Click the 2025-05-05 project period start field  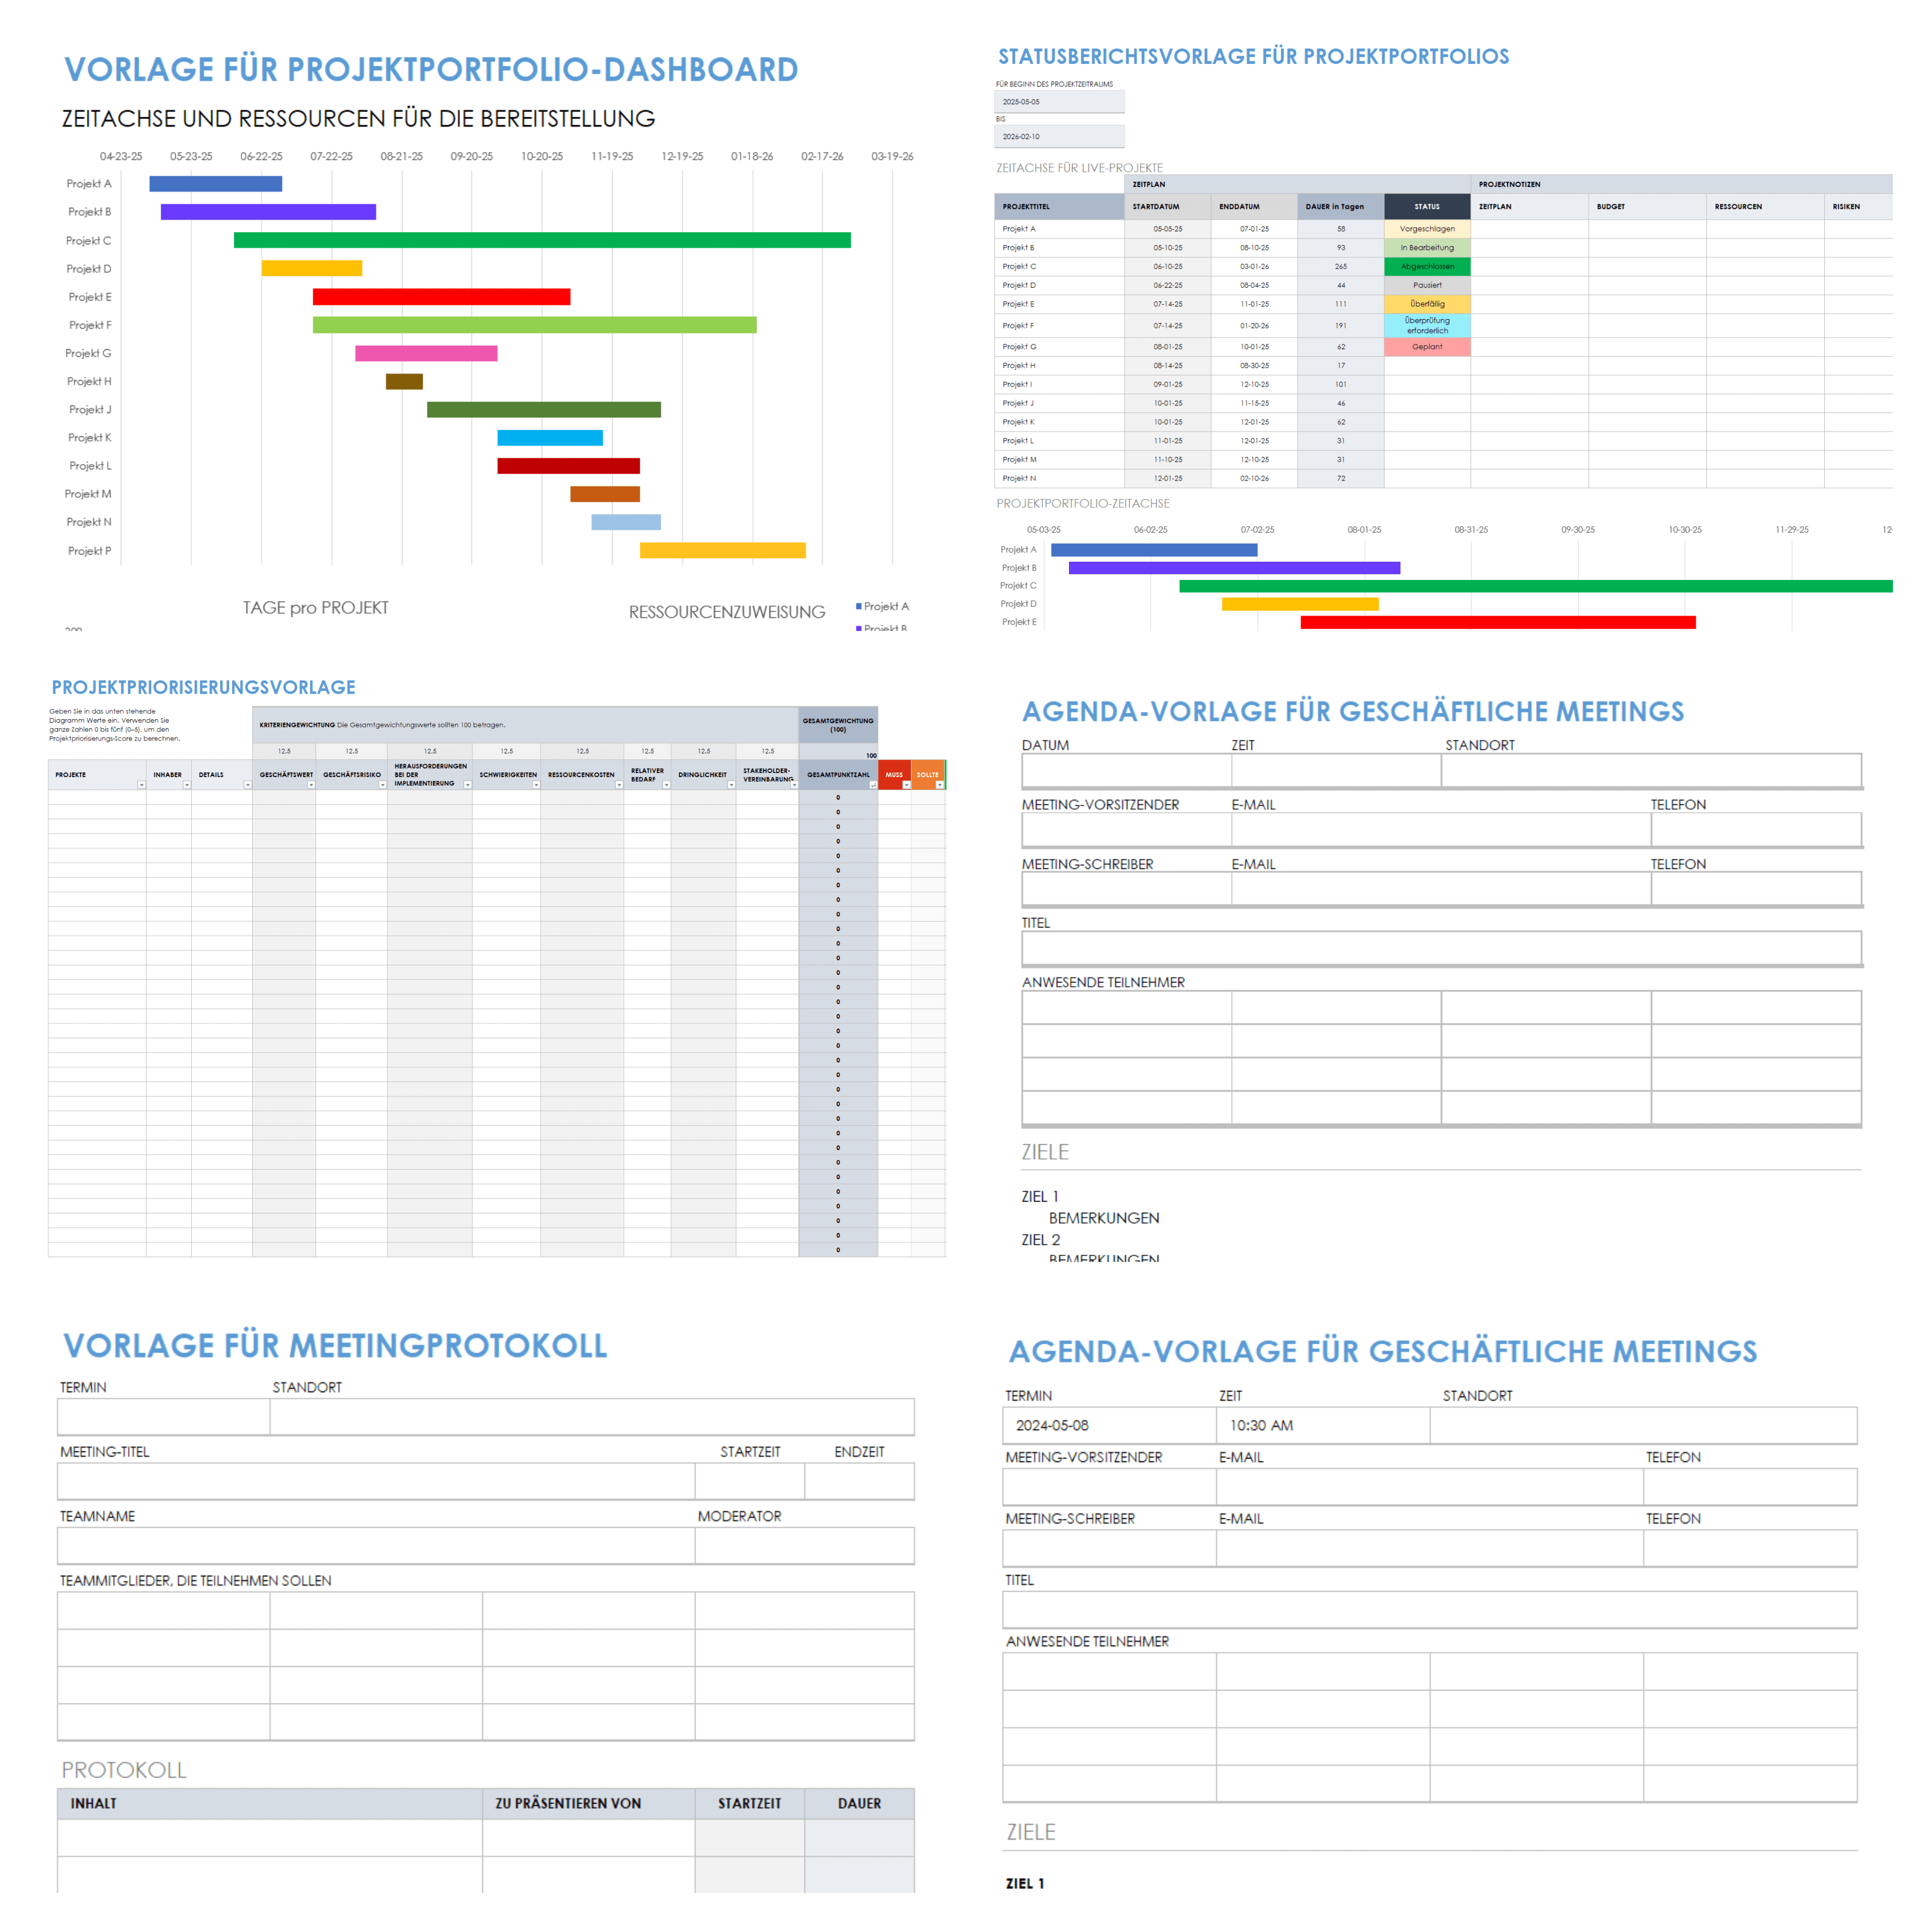[x=1059, y=102]
